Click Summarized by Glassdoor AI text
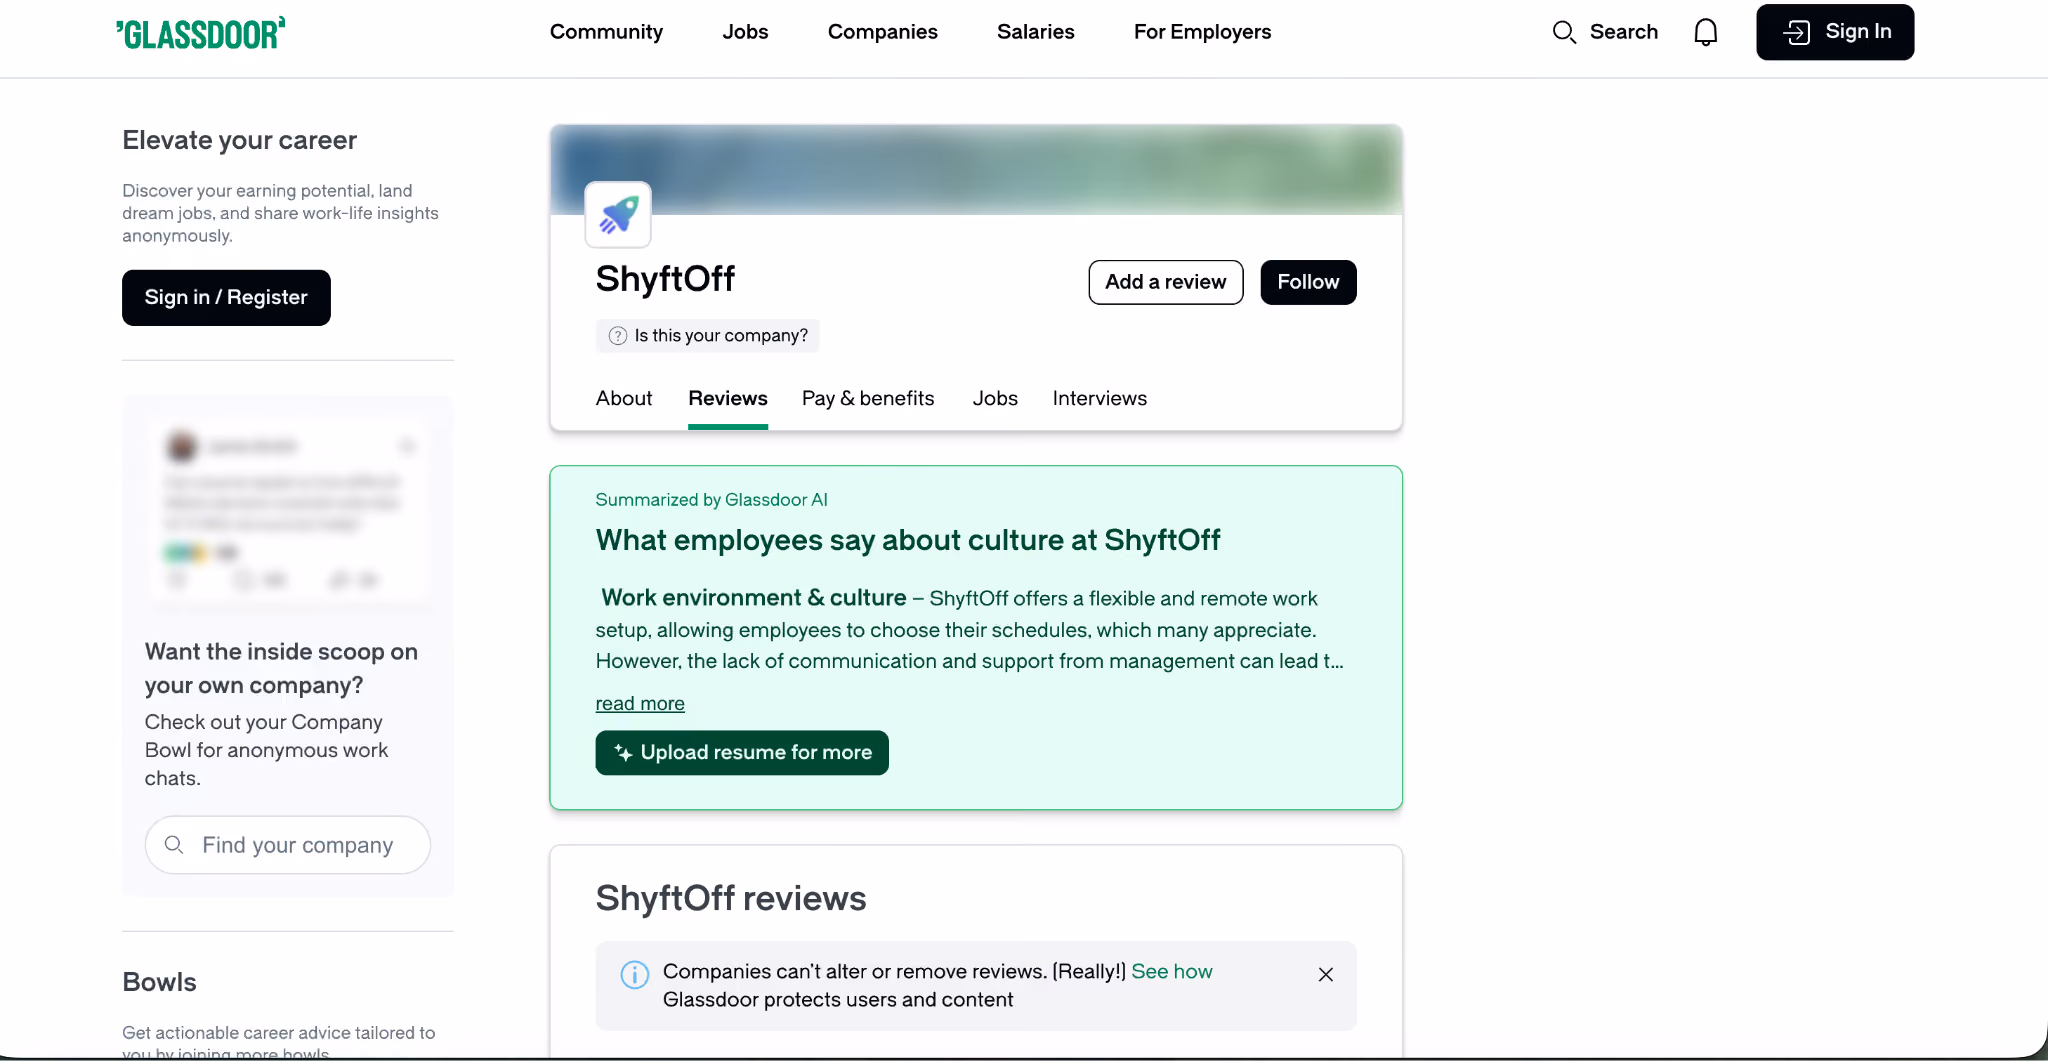This screenshot has width=2048, height=1061. click(x=712, y=500)
